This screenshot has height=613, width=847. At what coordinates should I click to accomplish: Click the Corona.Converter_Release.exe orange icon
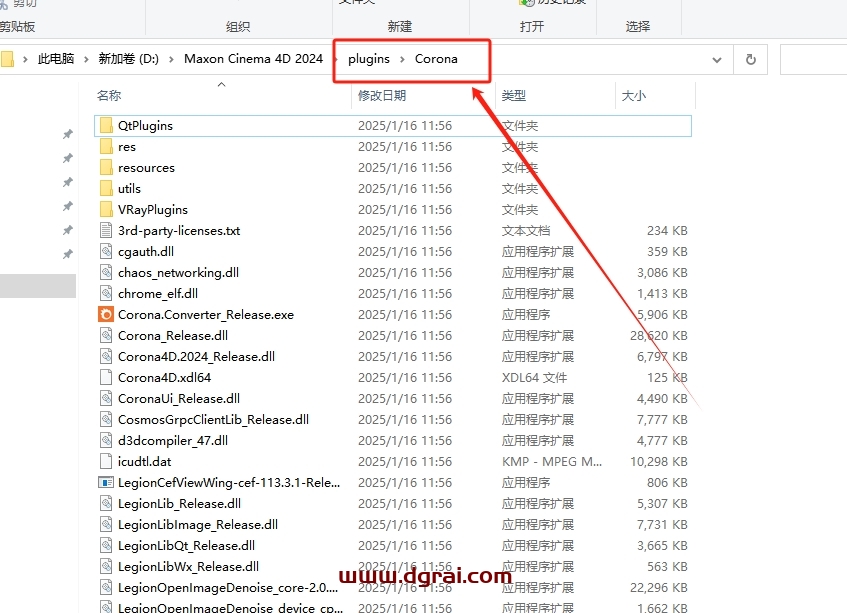coord(106,314)
